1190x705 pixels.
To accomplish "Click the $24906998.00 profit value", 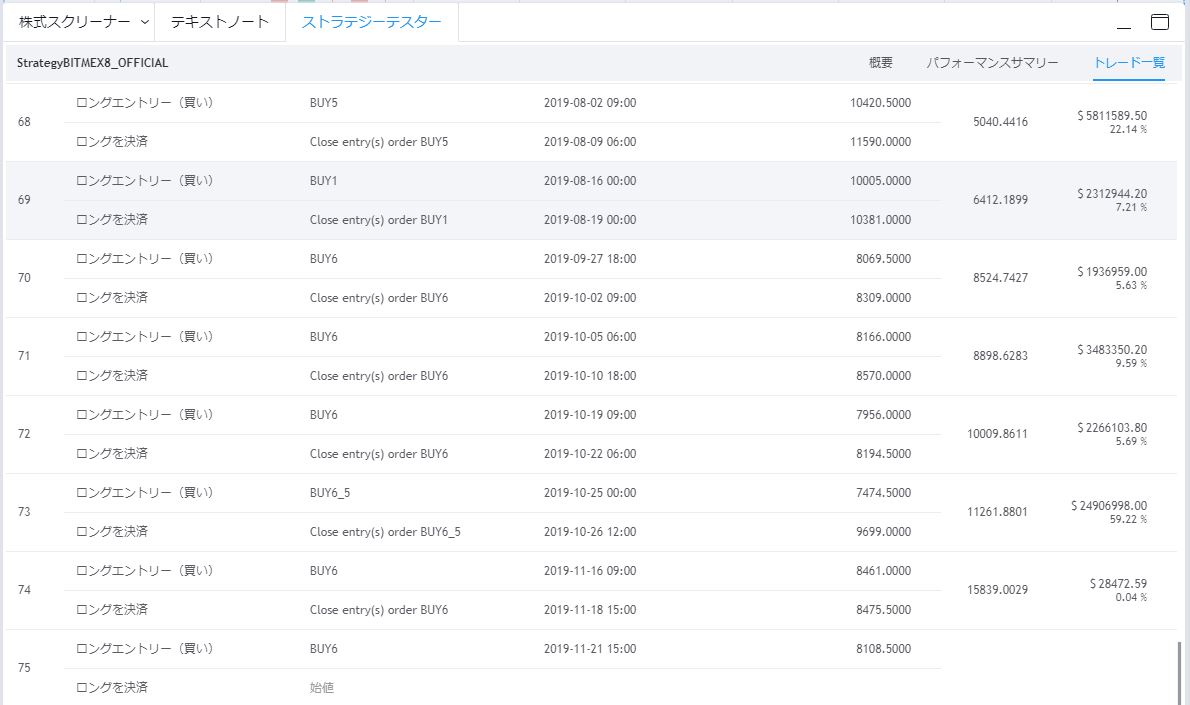I will pos(1109,506).
